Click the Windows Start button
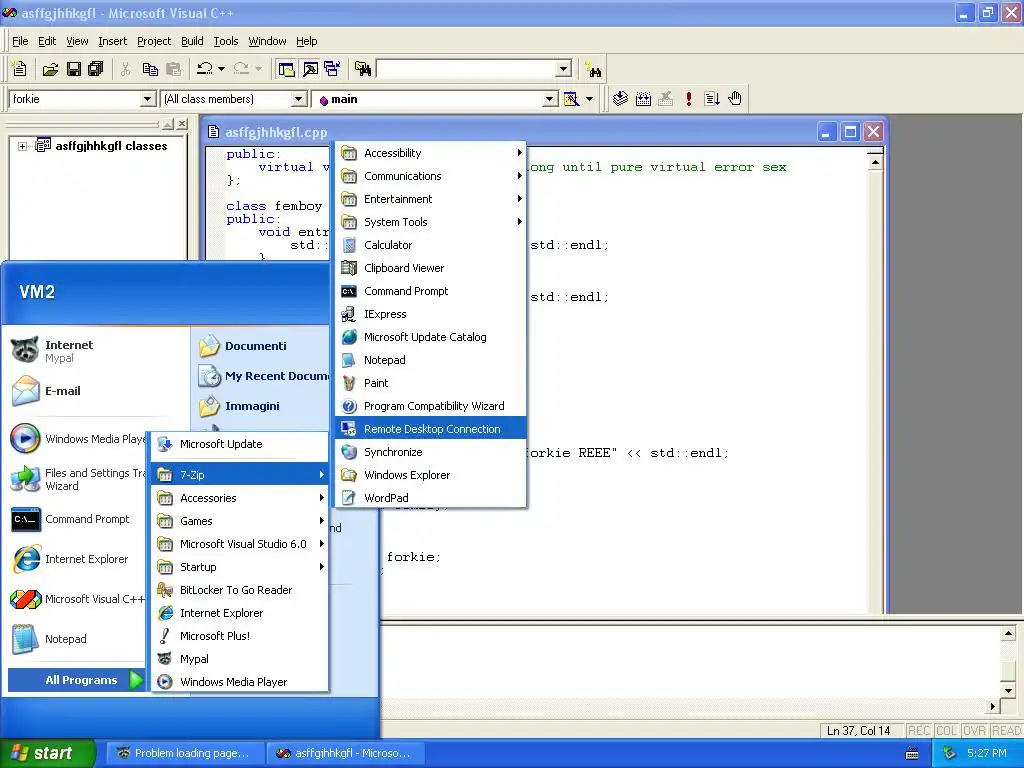1024x768 pixels. [x=47, y=753]
